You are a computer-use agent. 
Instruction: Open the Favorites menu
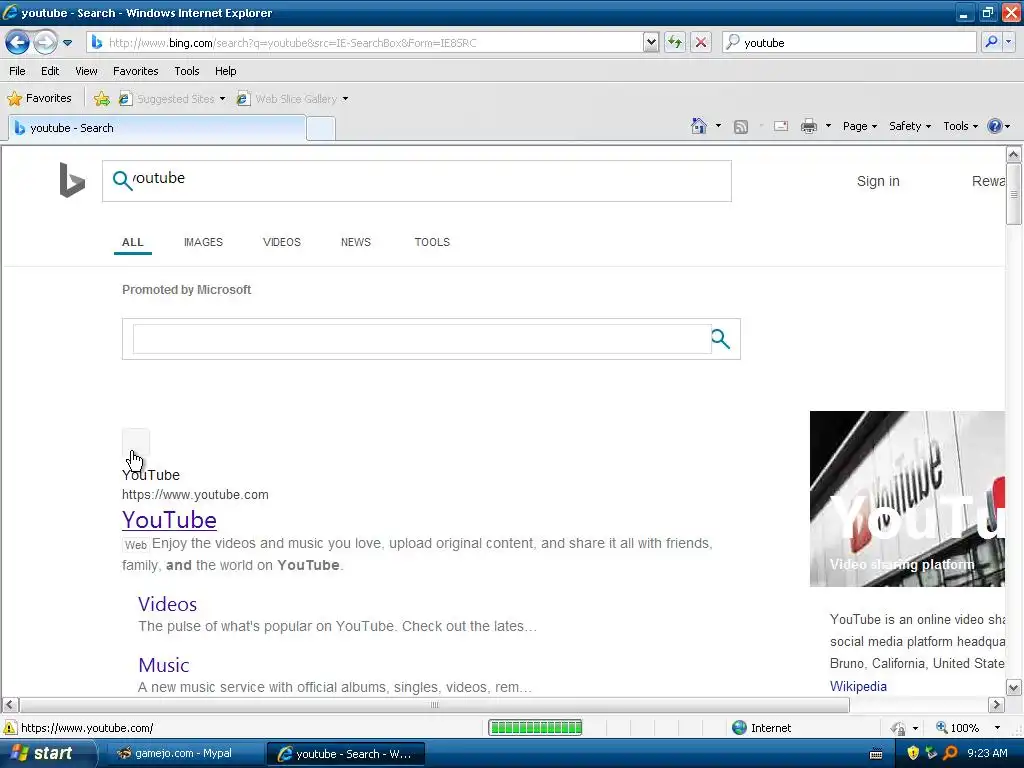click(135, 71)
